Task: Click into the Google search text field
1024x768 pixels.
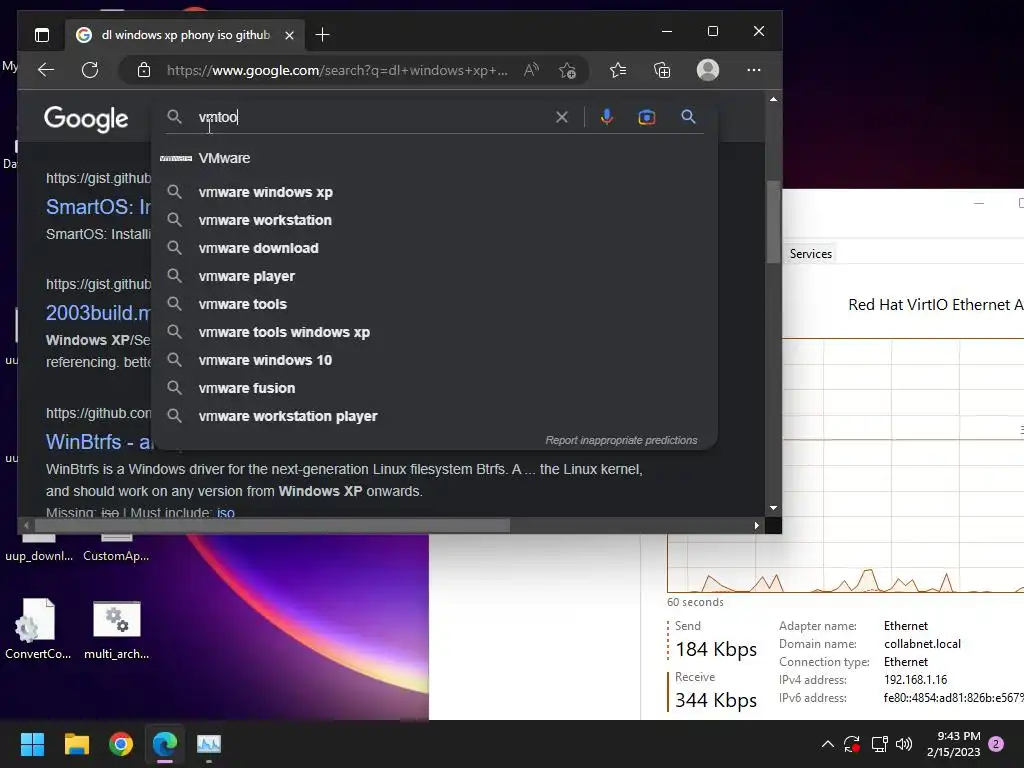Action: [372, 117]
